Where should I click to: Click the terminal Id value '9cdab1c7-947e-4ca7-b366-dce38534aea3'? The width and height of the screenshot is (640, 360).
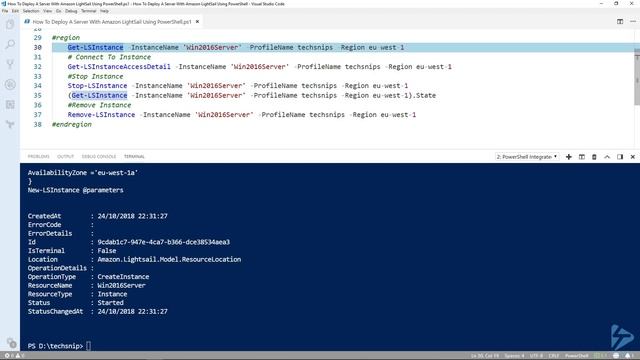[x=163, y=242]
